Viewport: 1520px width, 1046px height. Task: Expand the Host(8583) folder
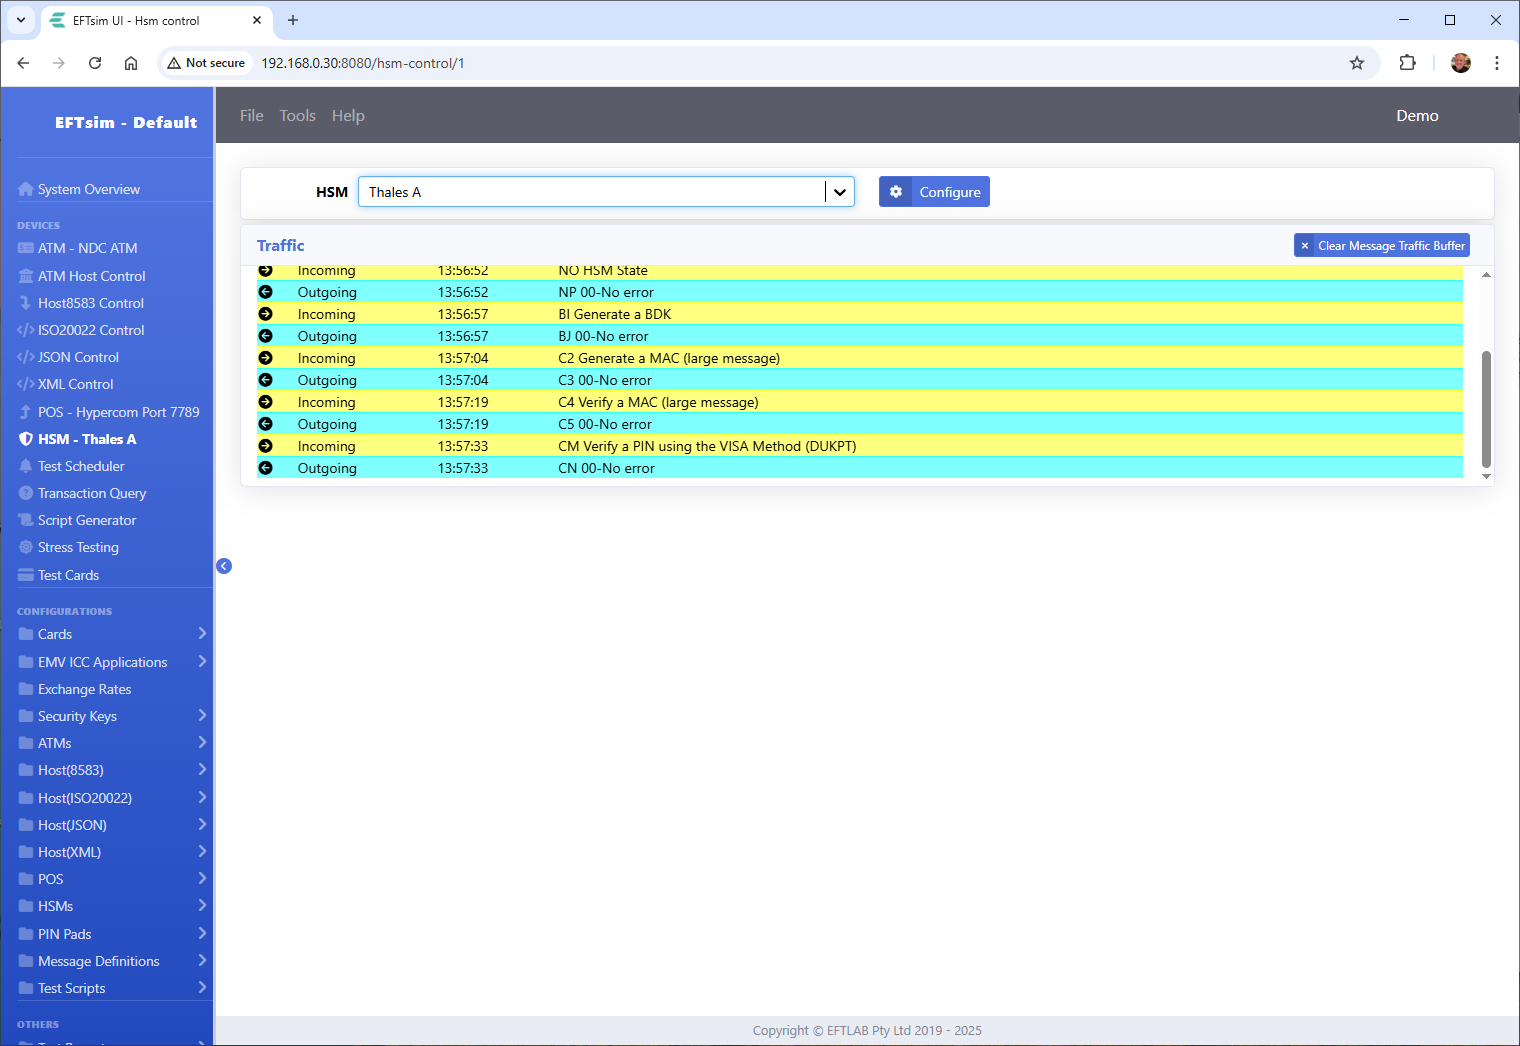[x=202, y=770]
